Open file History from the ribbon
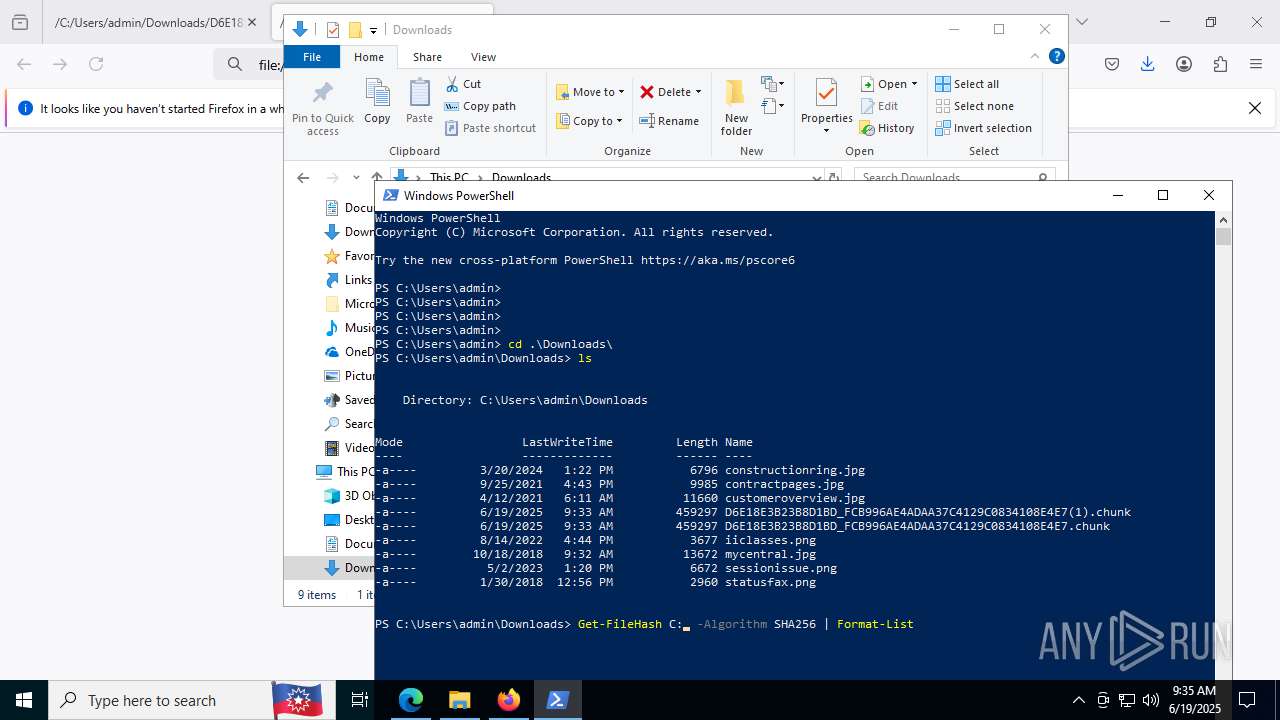 pyautogui.click(x=887, y=128)
